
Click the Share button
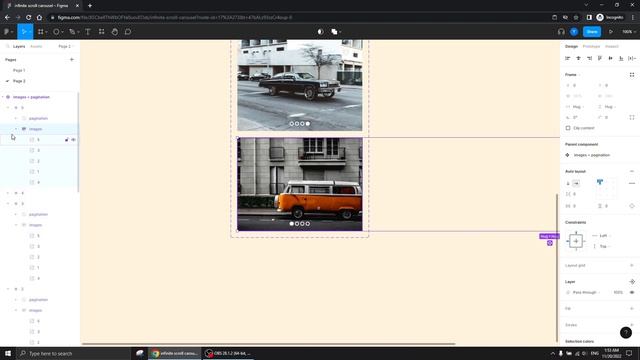pyautogui.click(x=592, y=31)
